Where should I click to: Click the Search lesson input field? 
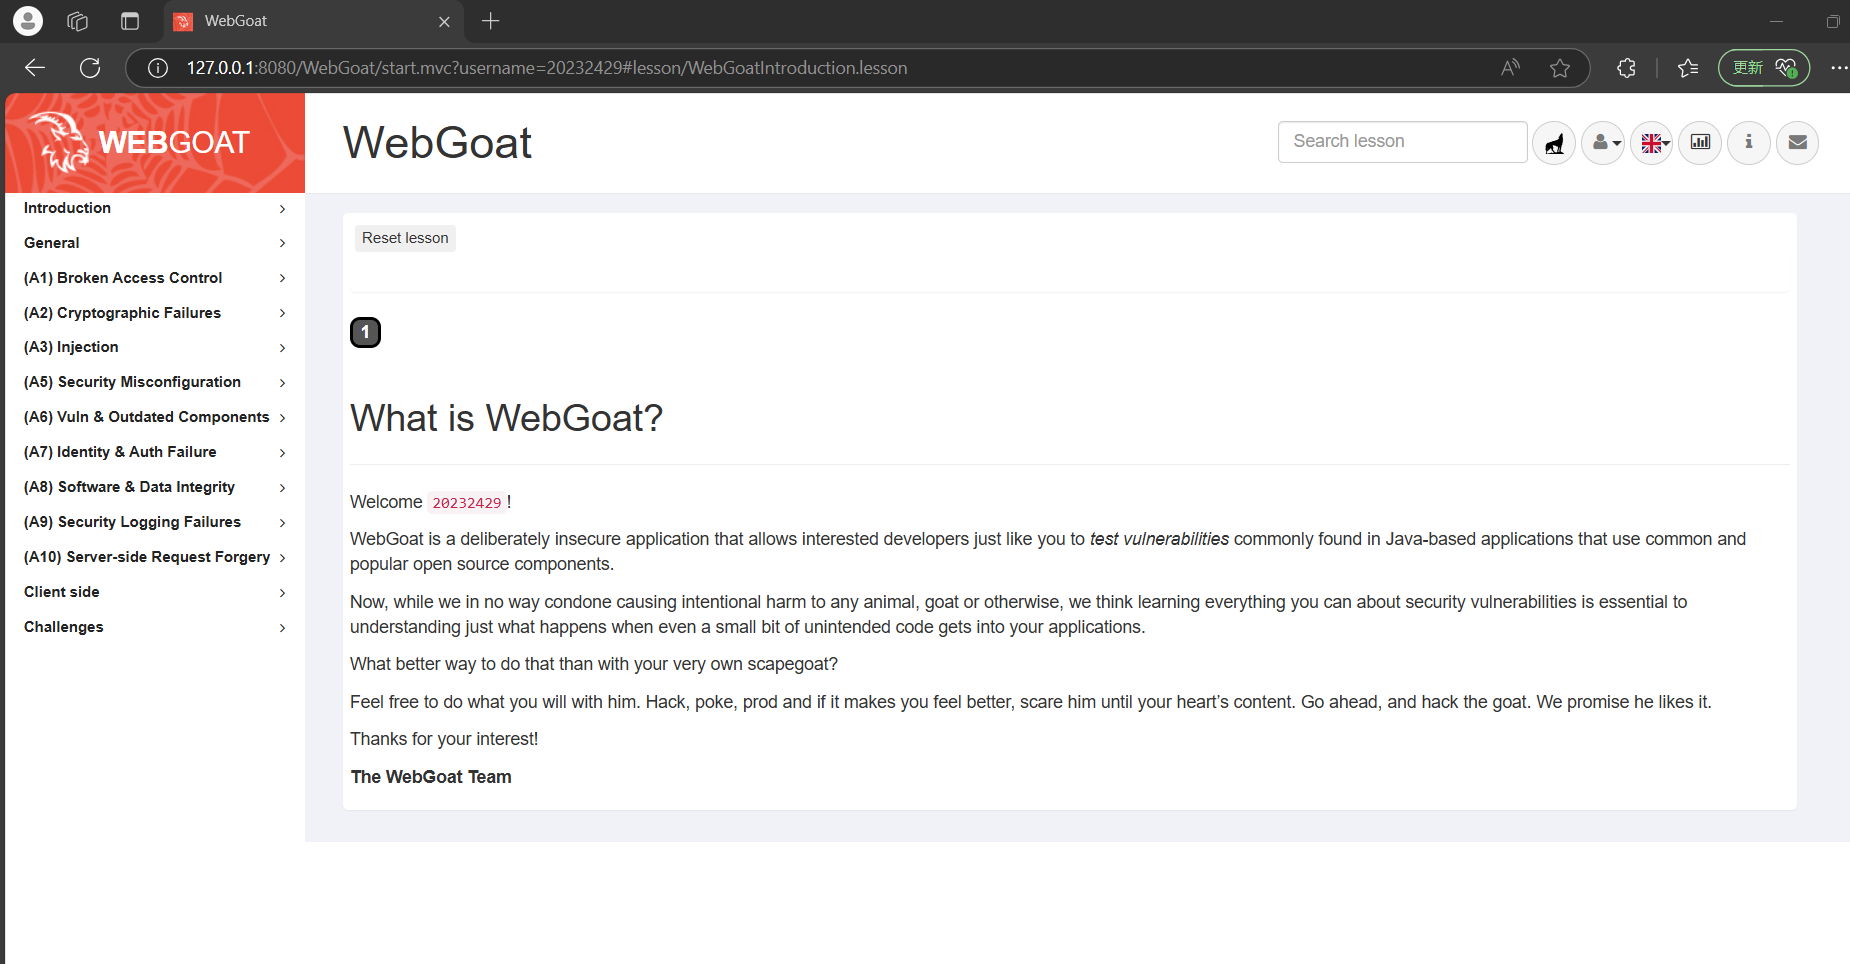pos(1402,142)
